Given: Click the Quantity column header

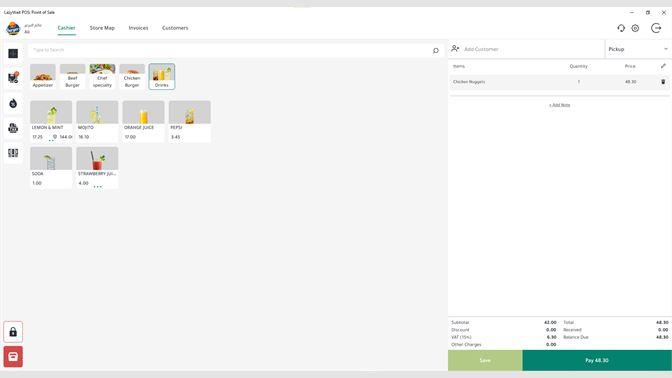Looking at the screenshot, I should pos(579,66).
